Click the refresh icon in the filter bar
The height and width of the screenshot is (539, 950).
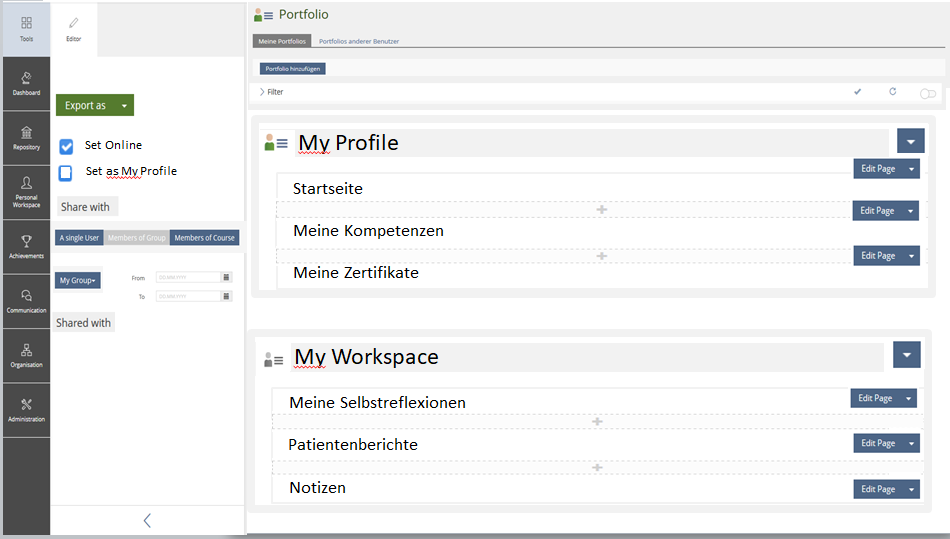(x=892, y=92)
